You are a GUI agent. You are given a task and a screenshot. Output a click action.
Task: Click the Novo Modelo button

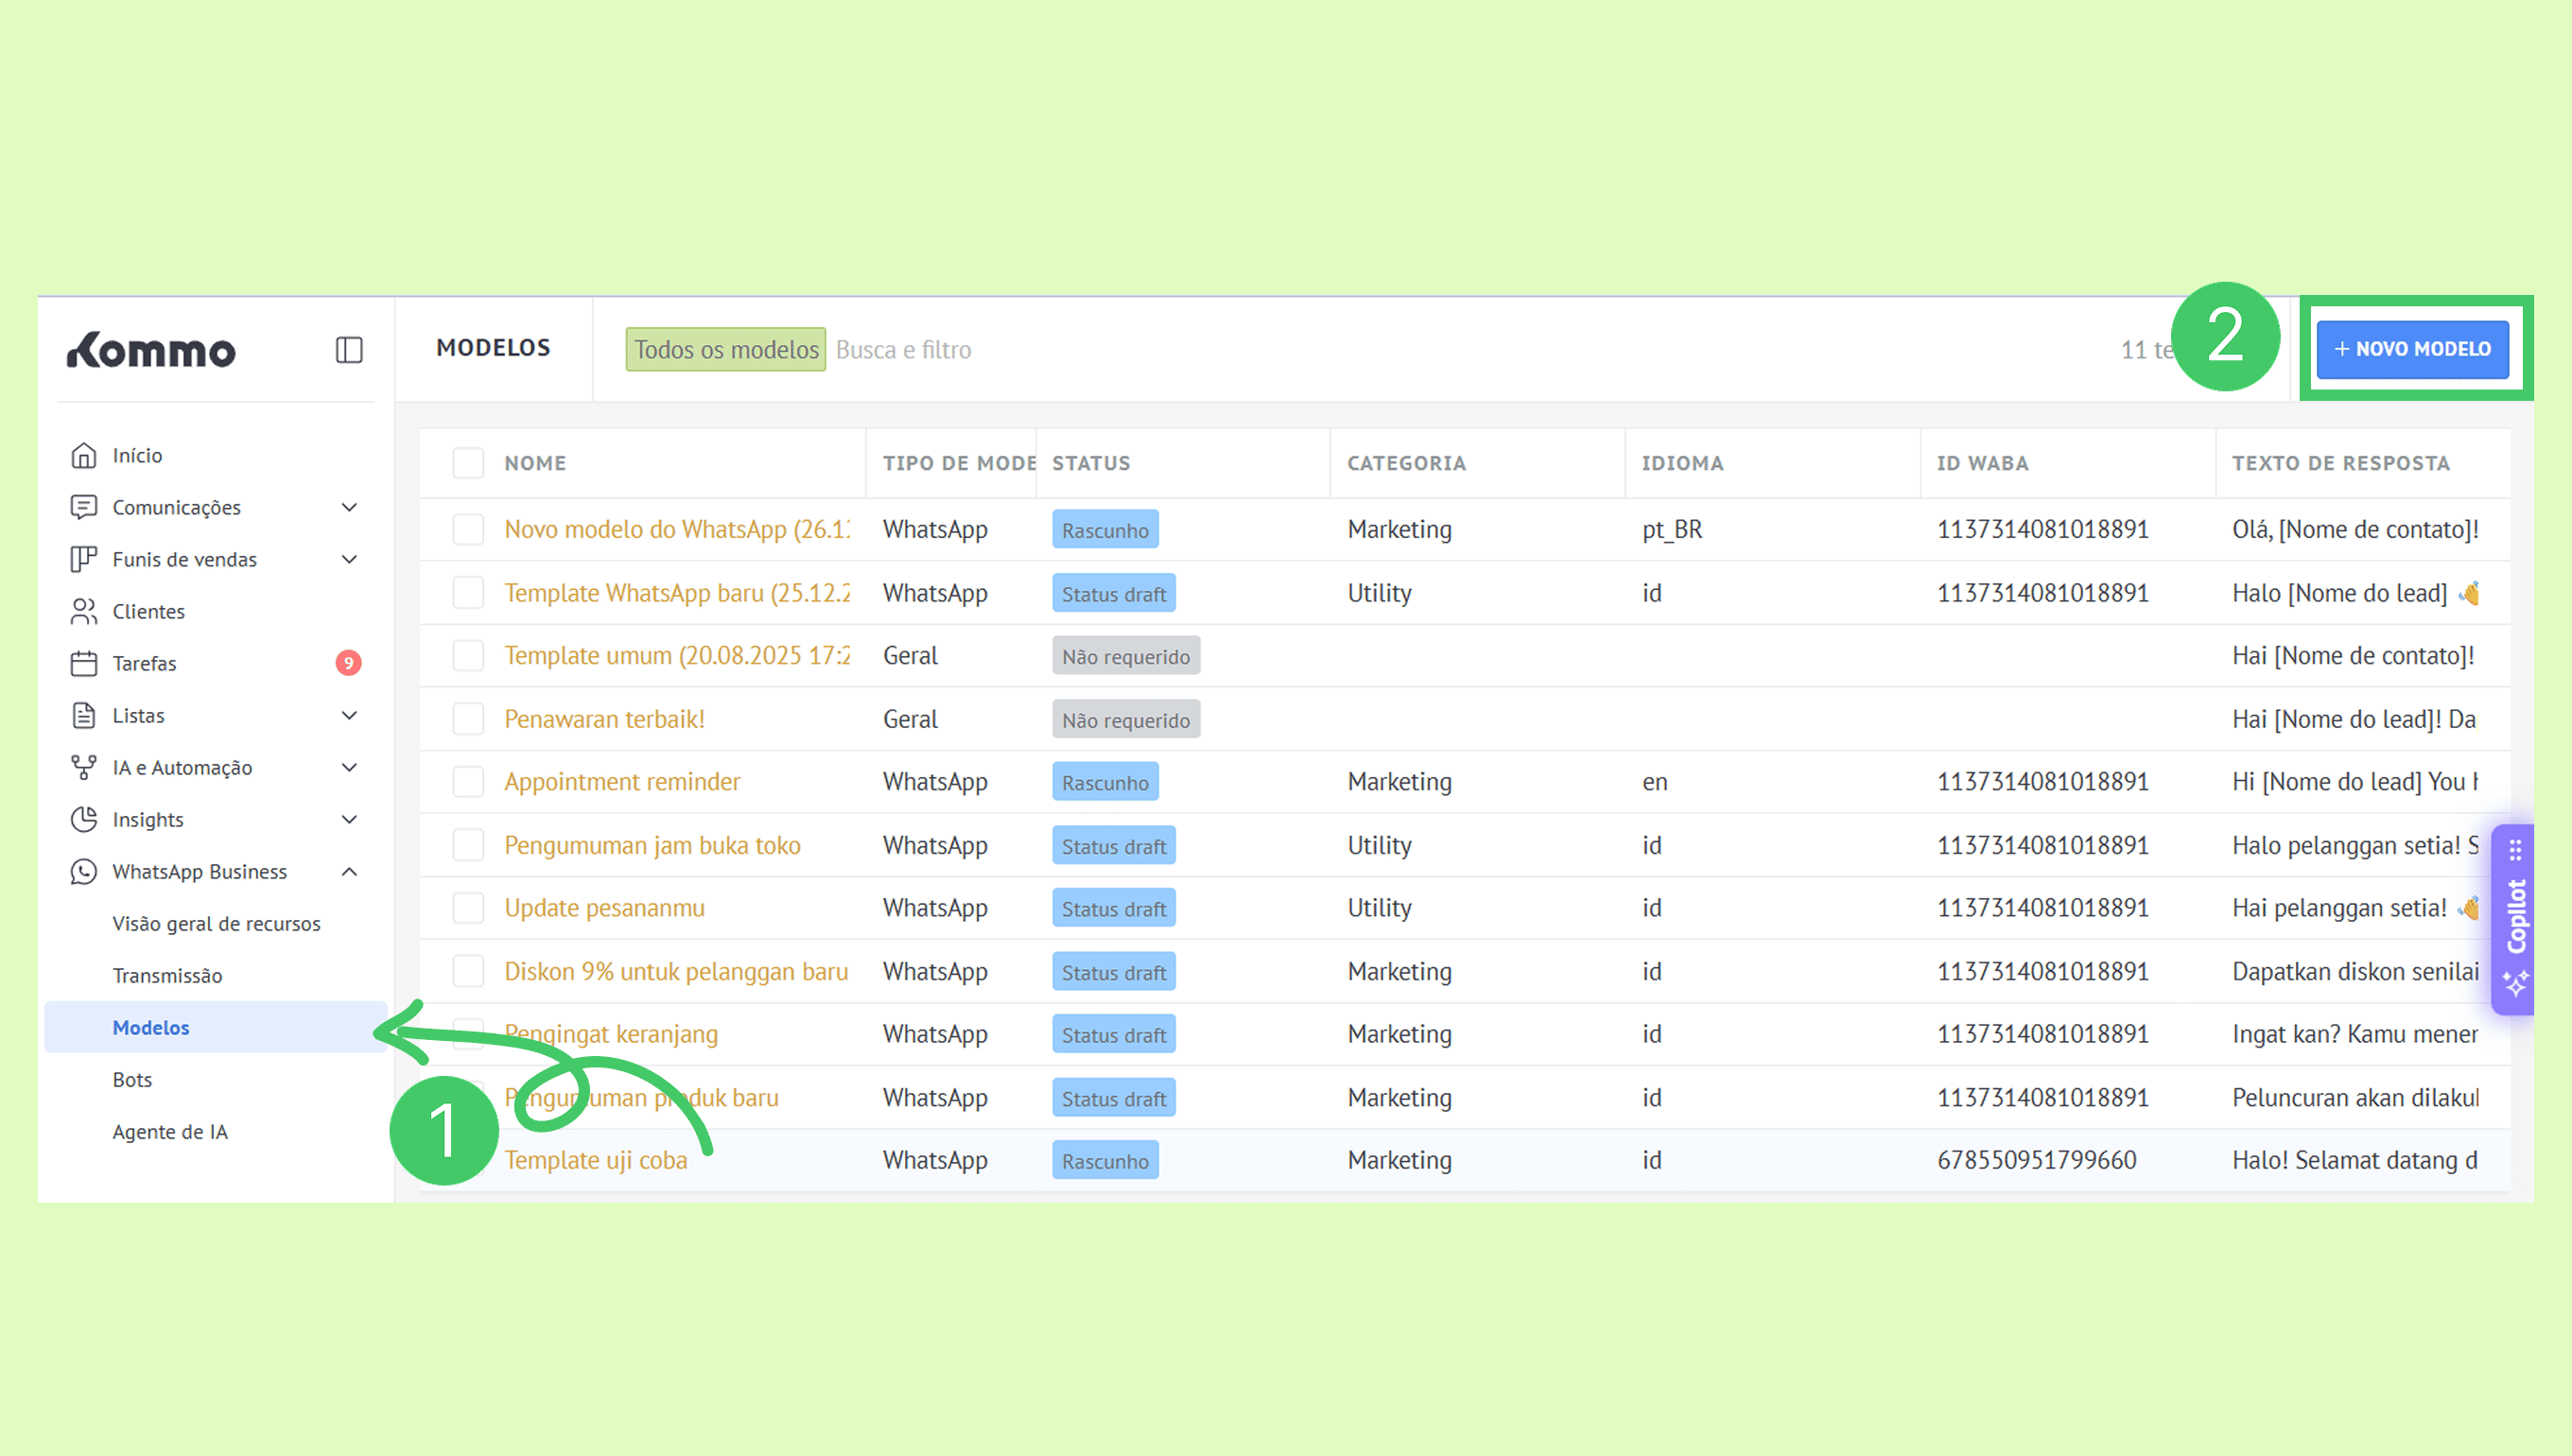[x=2412, y=349]
